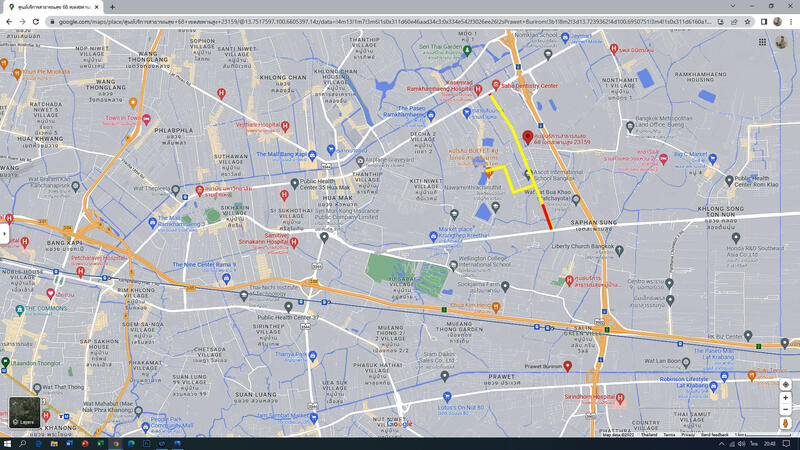Viewport: 800px width, 450px height.
Task: Show your current location on map
Action: pyautogui.click(x=786, y=384)
